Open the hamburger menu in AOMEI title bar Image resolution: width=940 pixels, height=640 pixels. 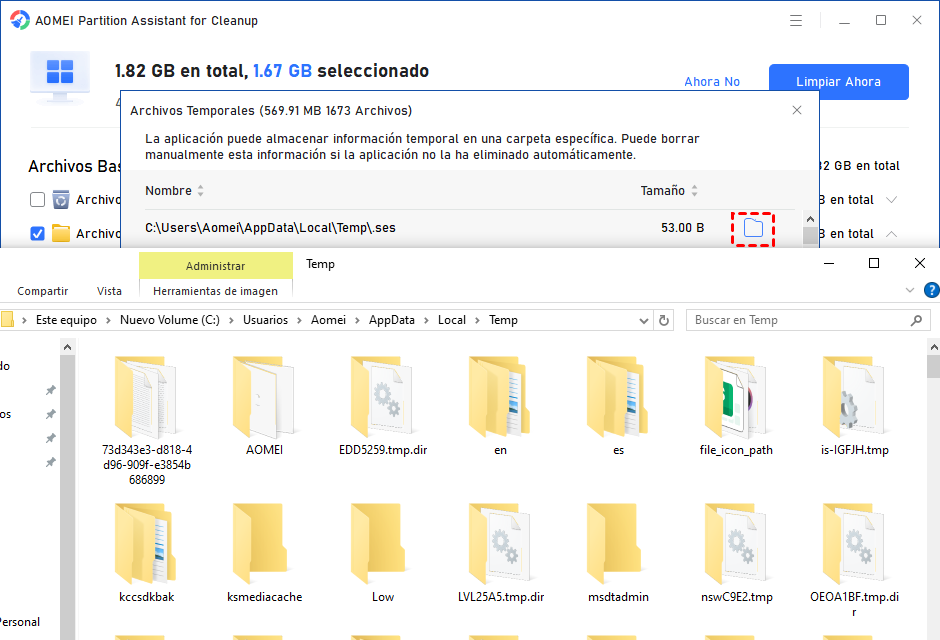click(795, 19)
